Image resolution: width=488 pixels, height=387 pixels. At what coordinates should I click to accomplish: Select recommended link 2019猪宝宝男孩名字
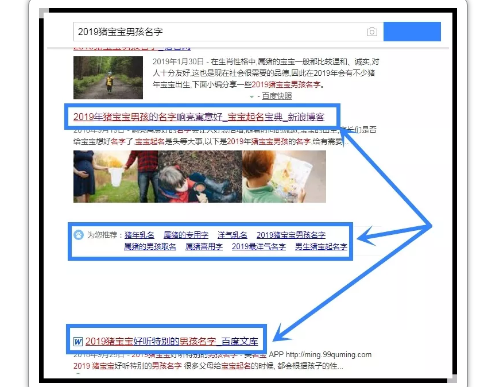click(291, 235)
